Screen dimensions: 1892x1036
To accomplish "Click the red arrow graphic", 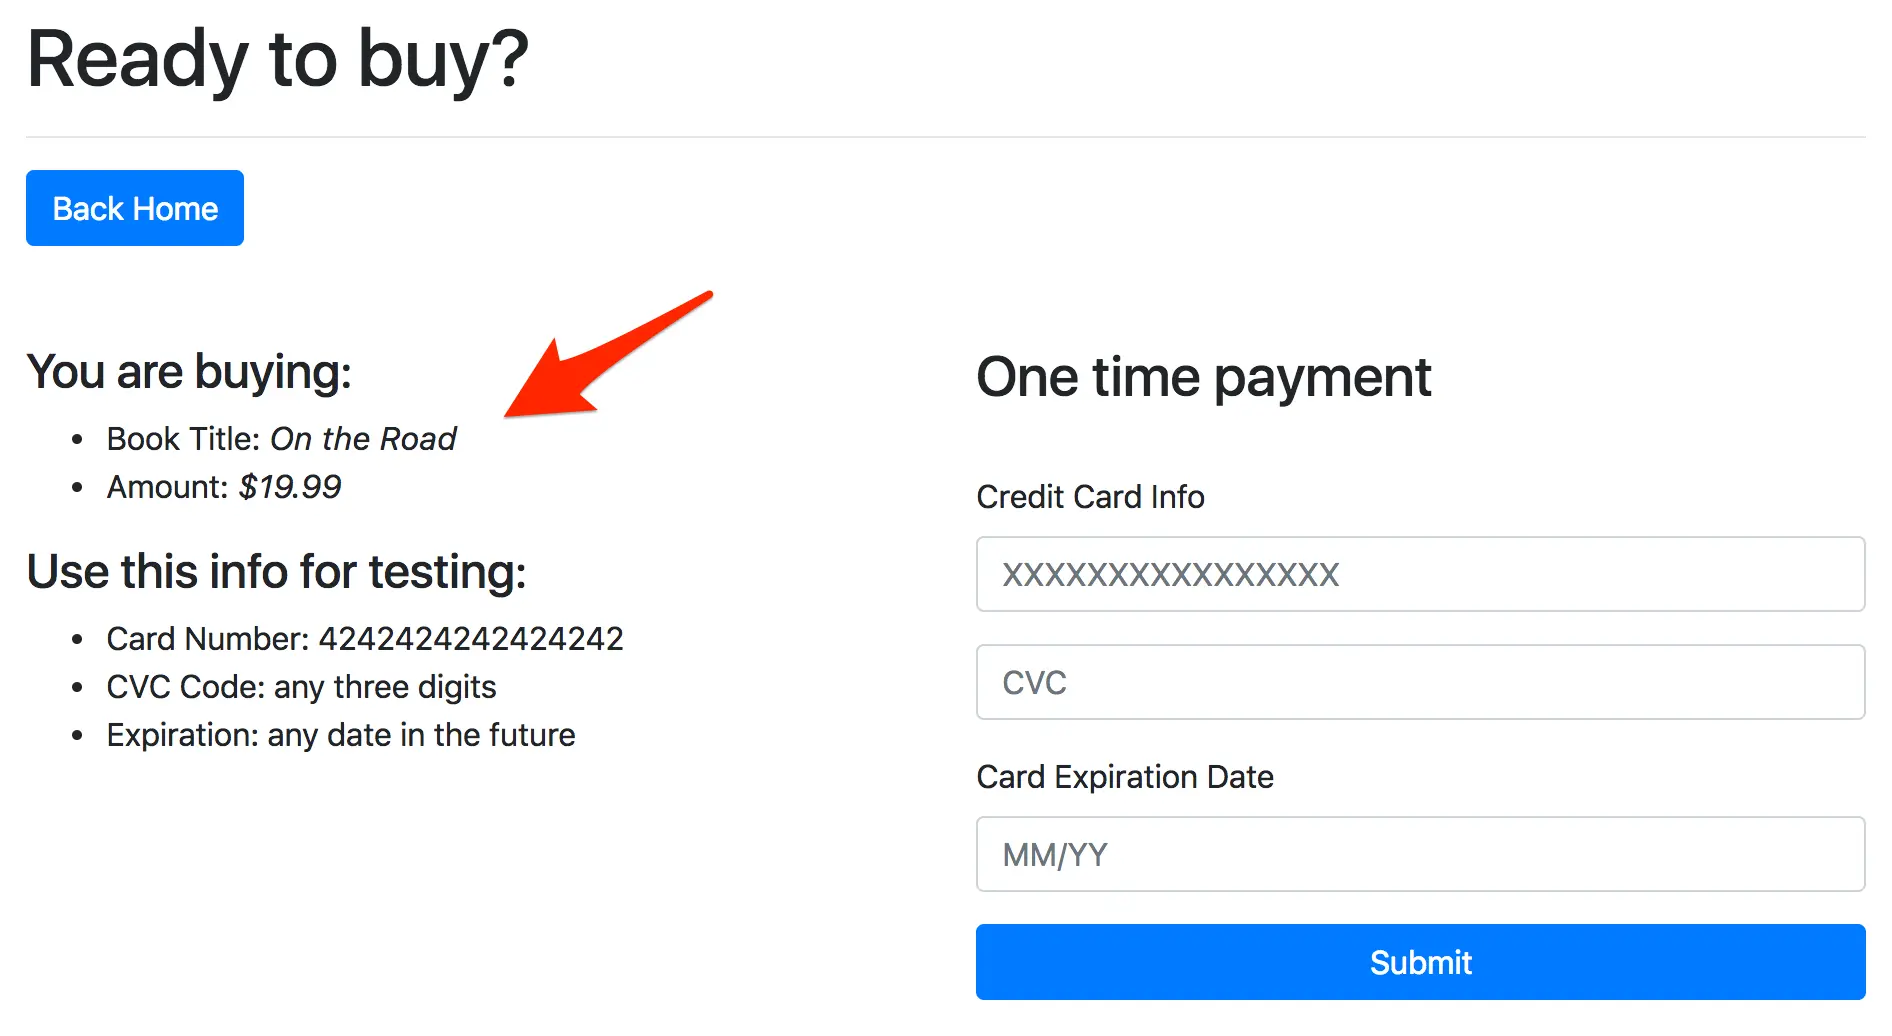I will [x=610, y=355].
